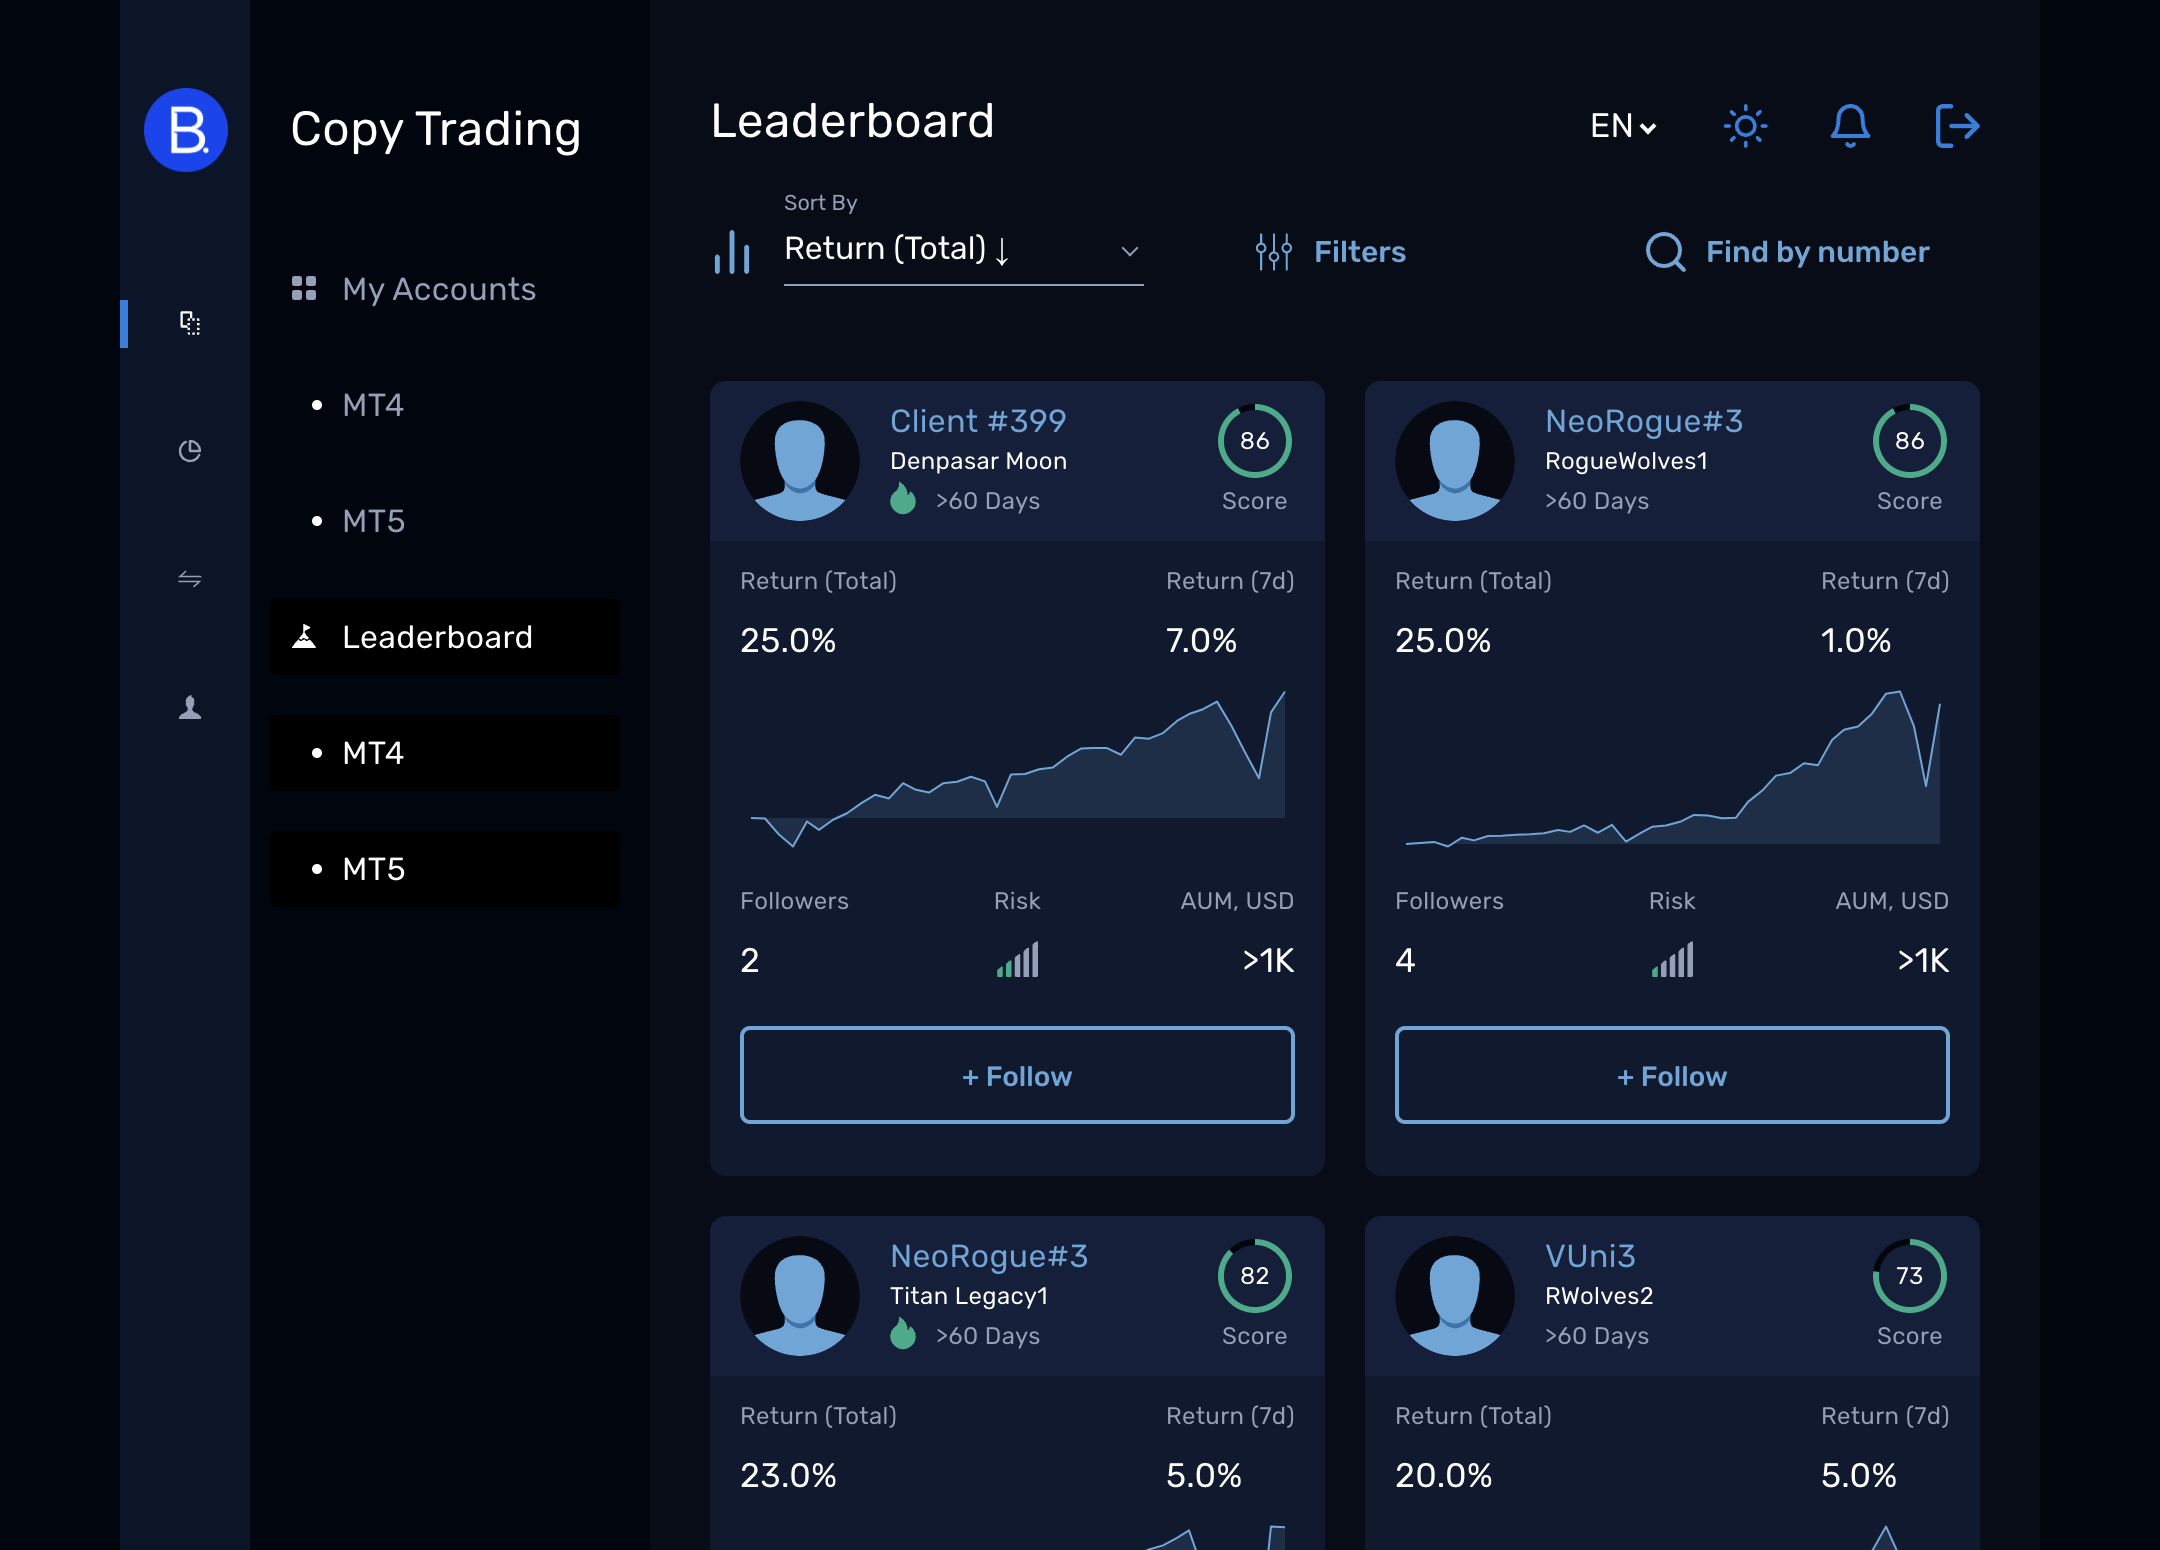Click the flame icon on Denpasar Moon

pyautogui.click(x=903, y=499)
